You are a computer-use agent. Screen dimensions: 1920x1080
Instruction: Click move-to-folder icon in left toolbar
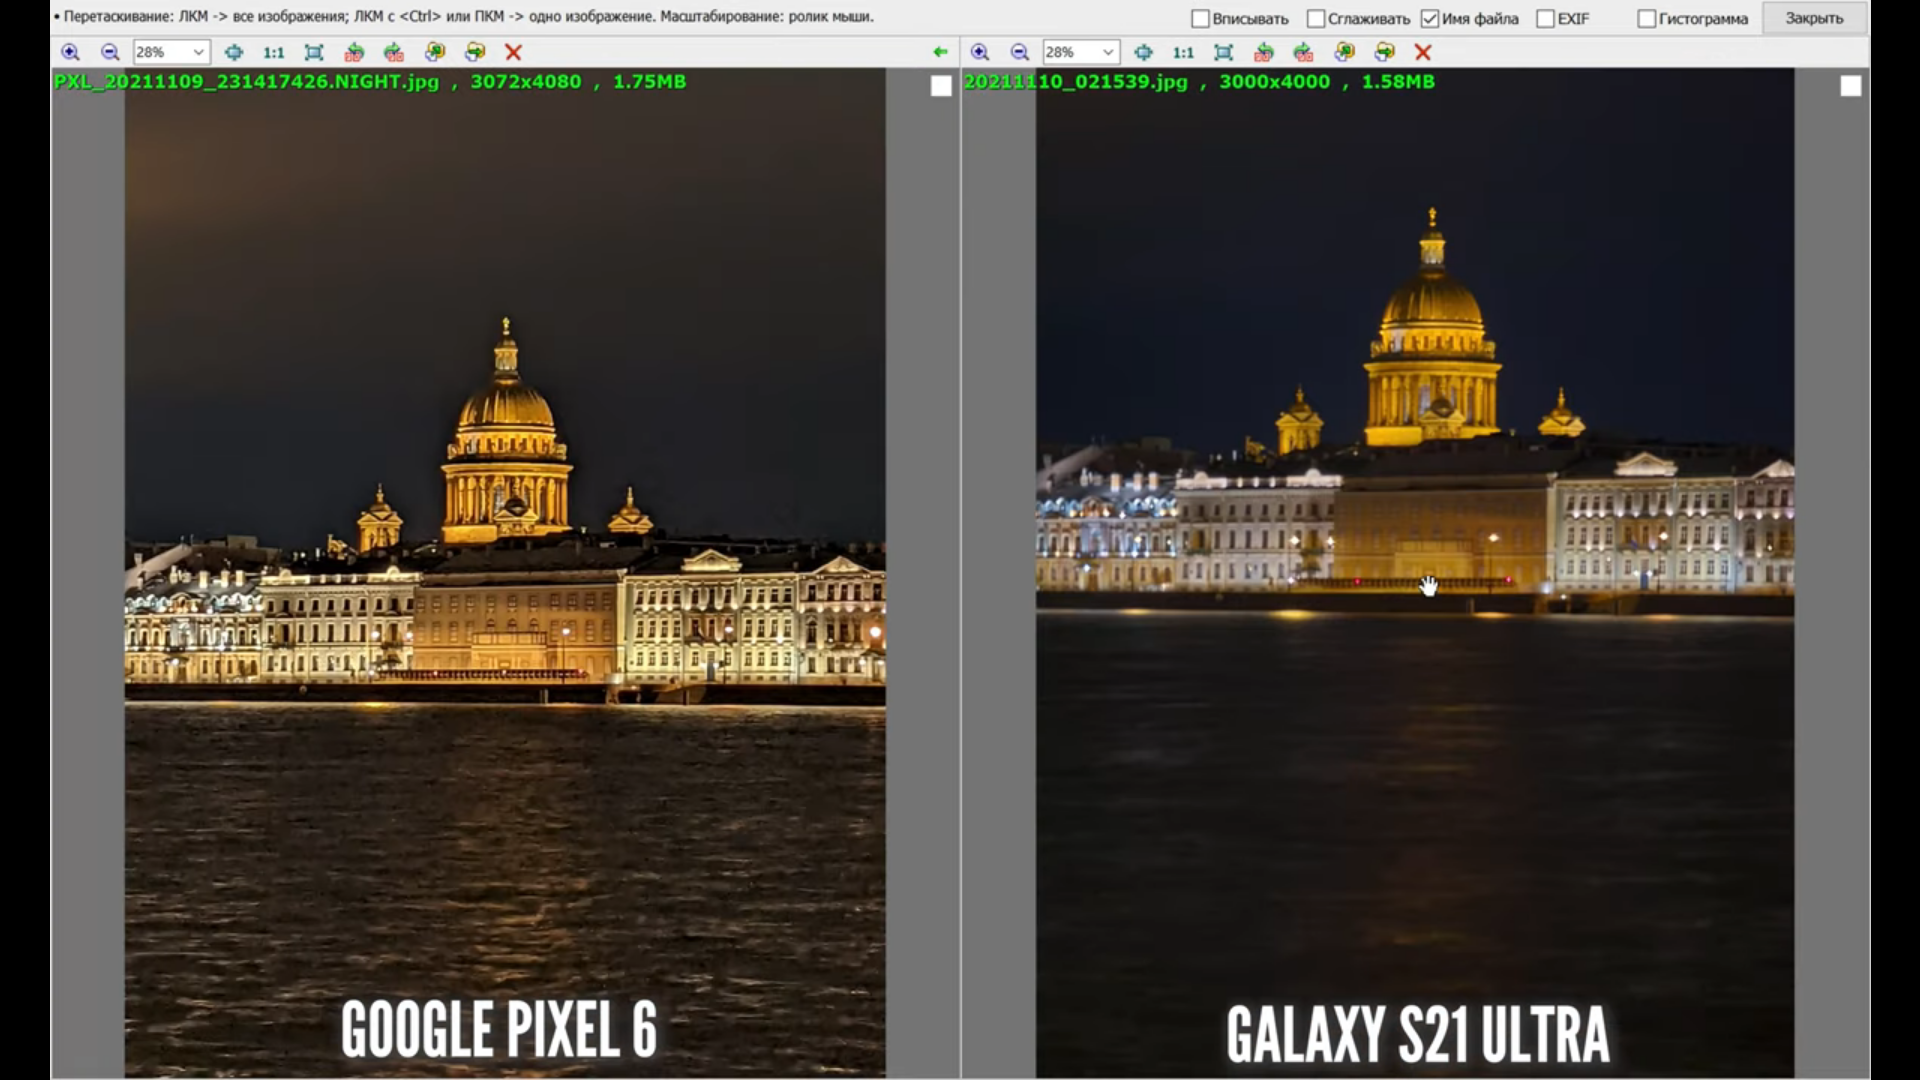[x=475, y=52]
